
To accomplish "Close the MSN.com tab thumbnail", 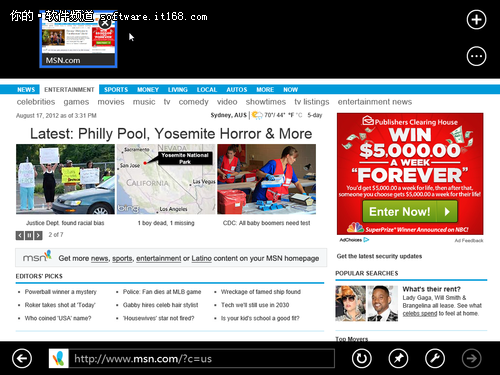I will [105, 23].
